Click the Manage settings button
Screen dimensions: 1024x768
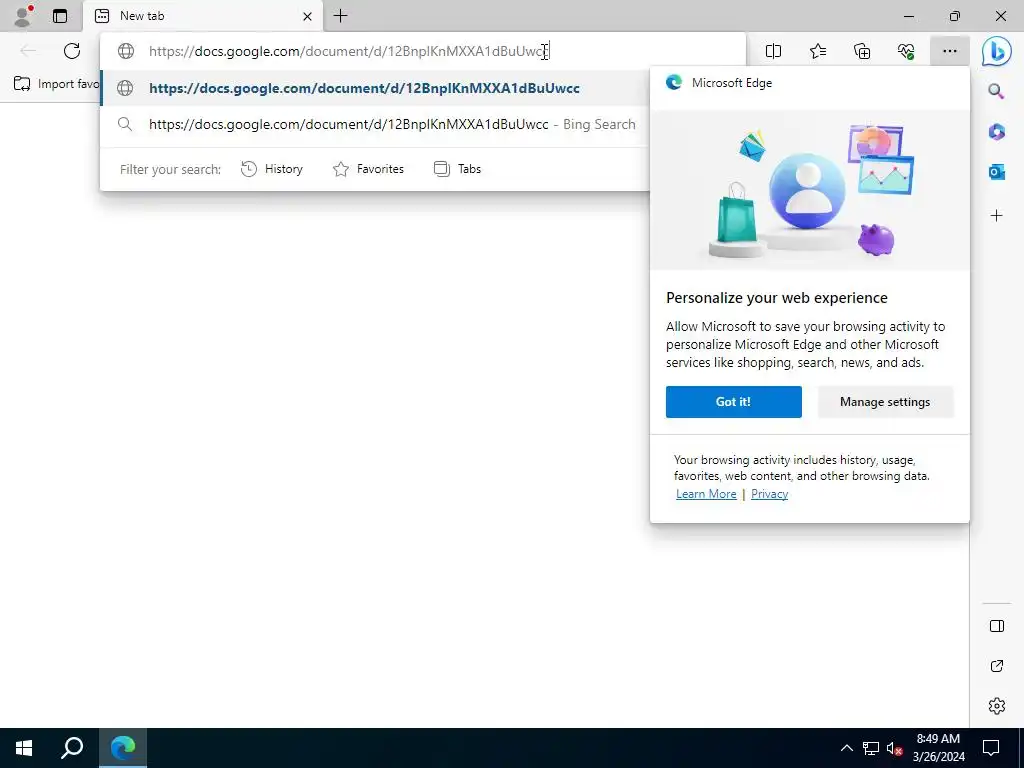coord(885,402)
